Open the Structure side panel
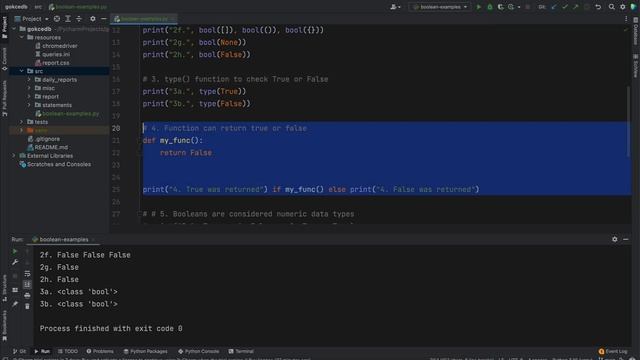Image resolution: width=640 pixels, height=360 pixels. pyautogui.click(x=4, y=287)
